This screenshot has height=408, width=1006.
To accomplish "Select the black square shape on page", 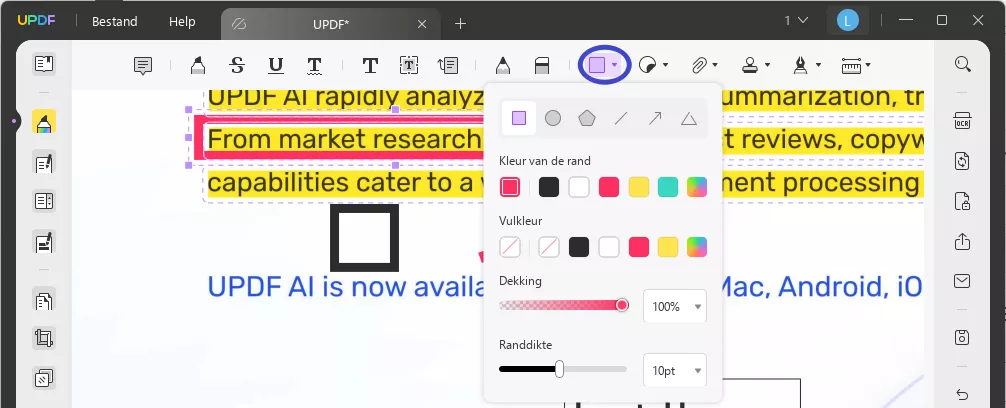I will point(364,238).
